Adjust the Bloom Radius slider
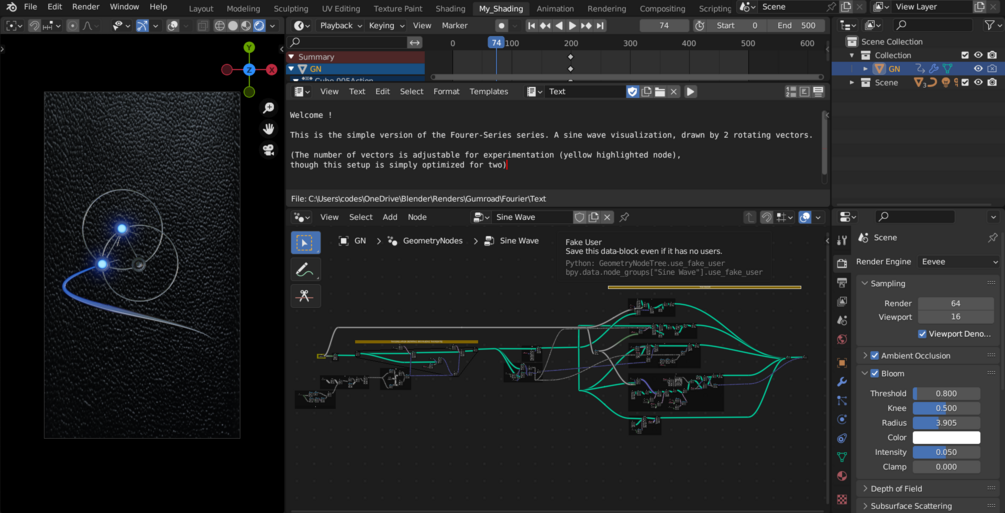The height and width of the screenshot is (513, 1005). pyautogui.click(x=946, y=423)
